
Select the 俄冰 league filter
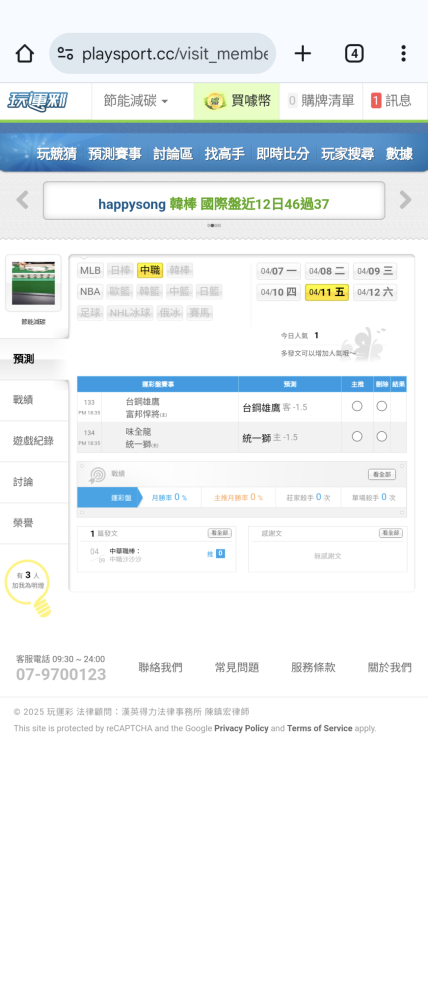(170, 312)
